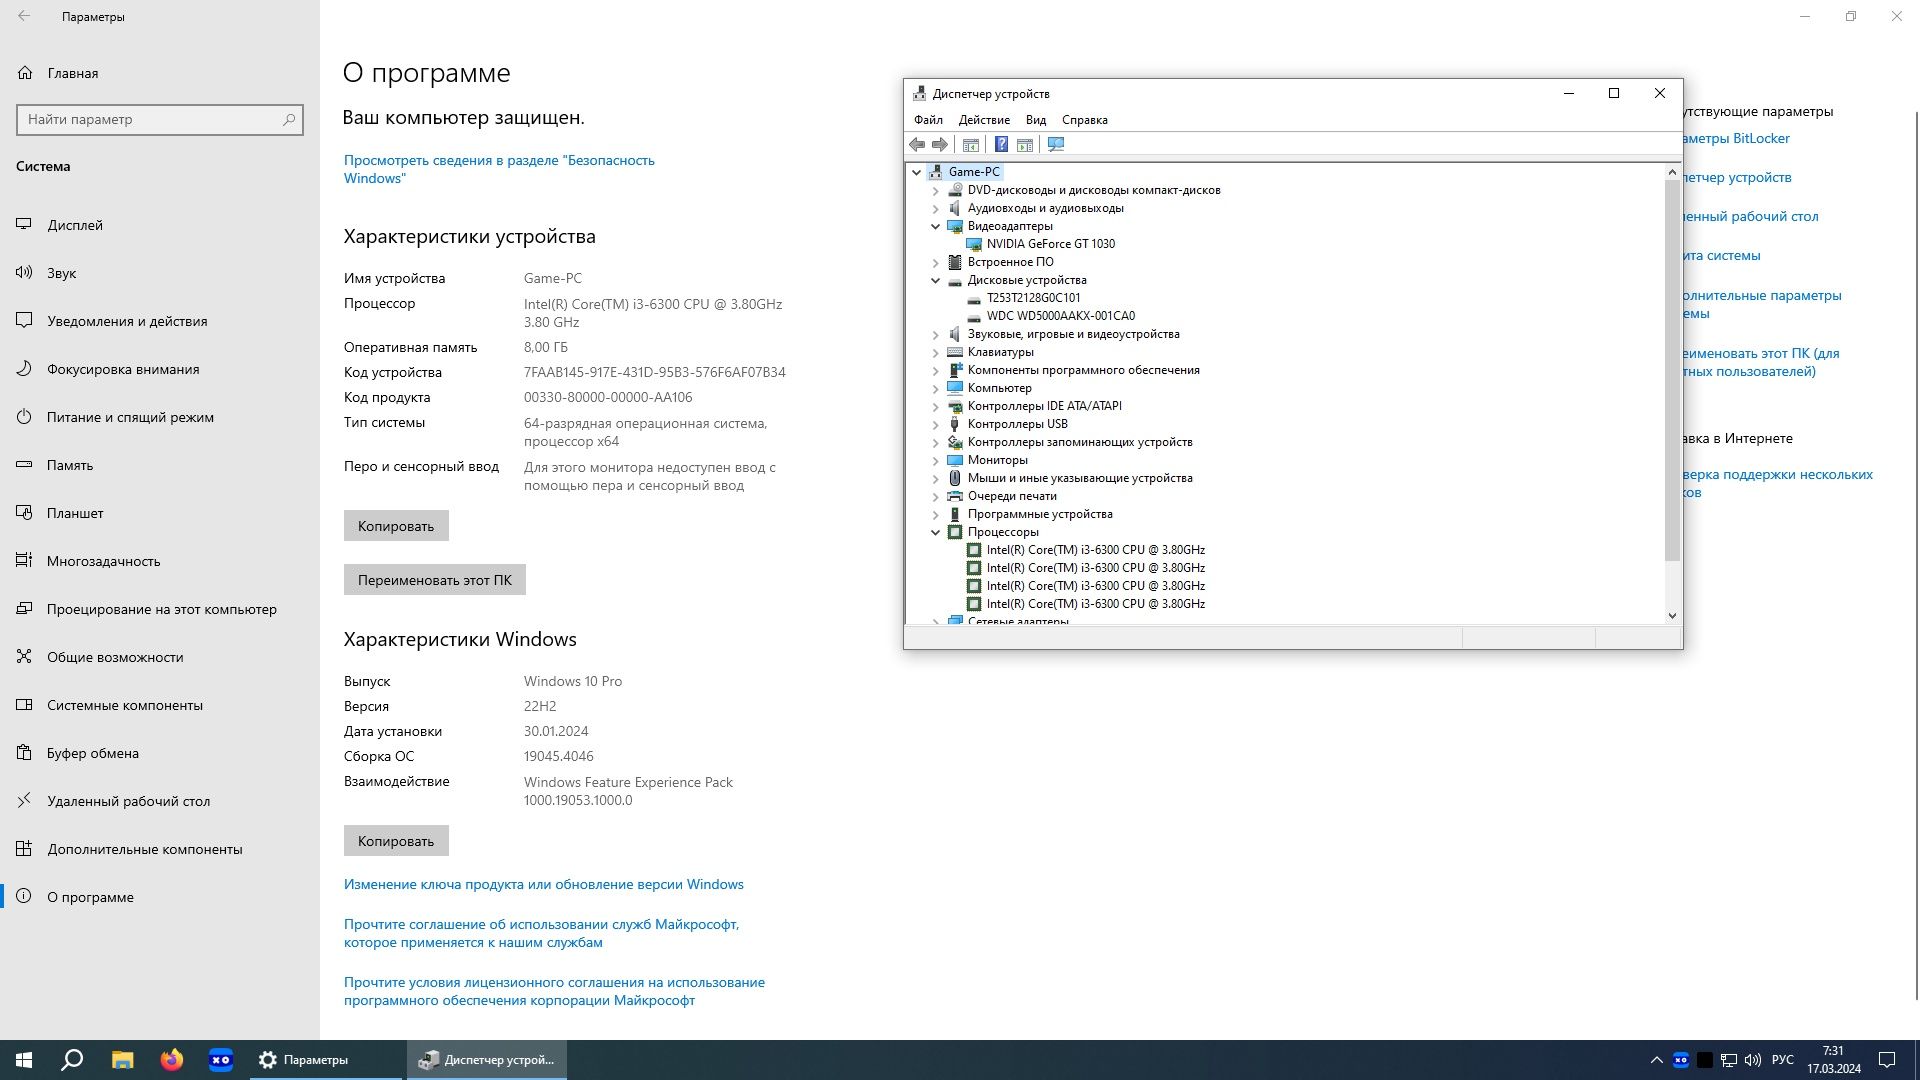The image size is (1920, 1080).
Task: Click Переименовать этот ПК button
Action: pos(435,580)
